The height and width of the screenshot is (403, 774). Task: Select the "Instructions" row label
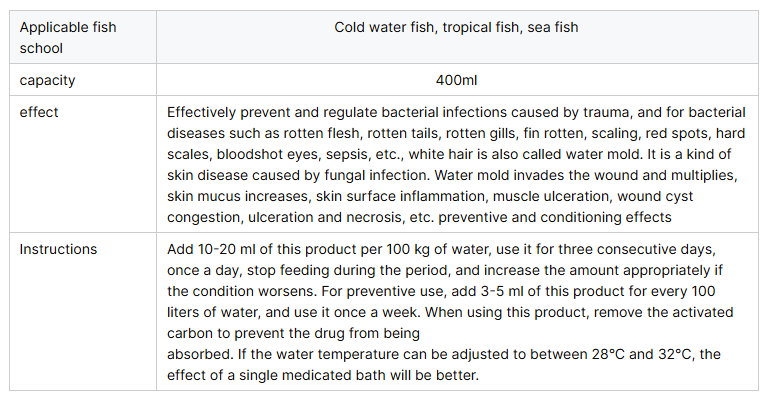(58, 249)
